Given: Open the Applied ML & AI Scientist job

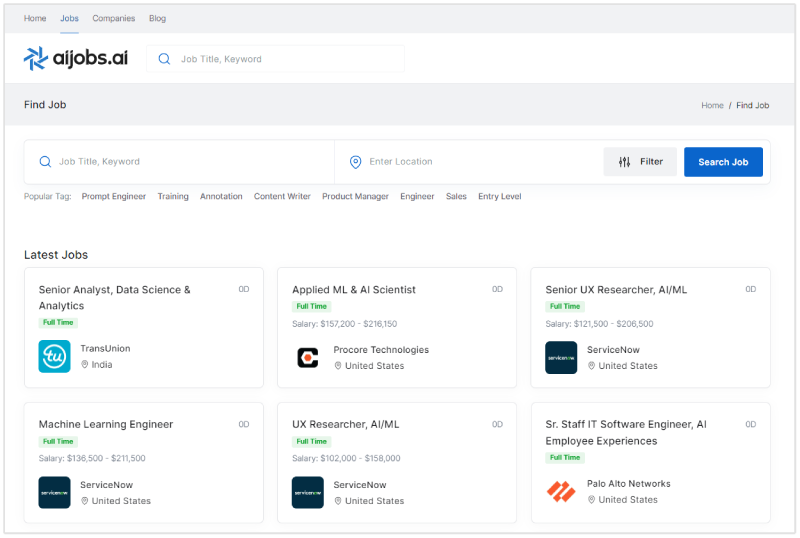Looking at the screenshot, I should tap(354, 290).
